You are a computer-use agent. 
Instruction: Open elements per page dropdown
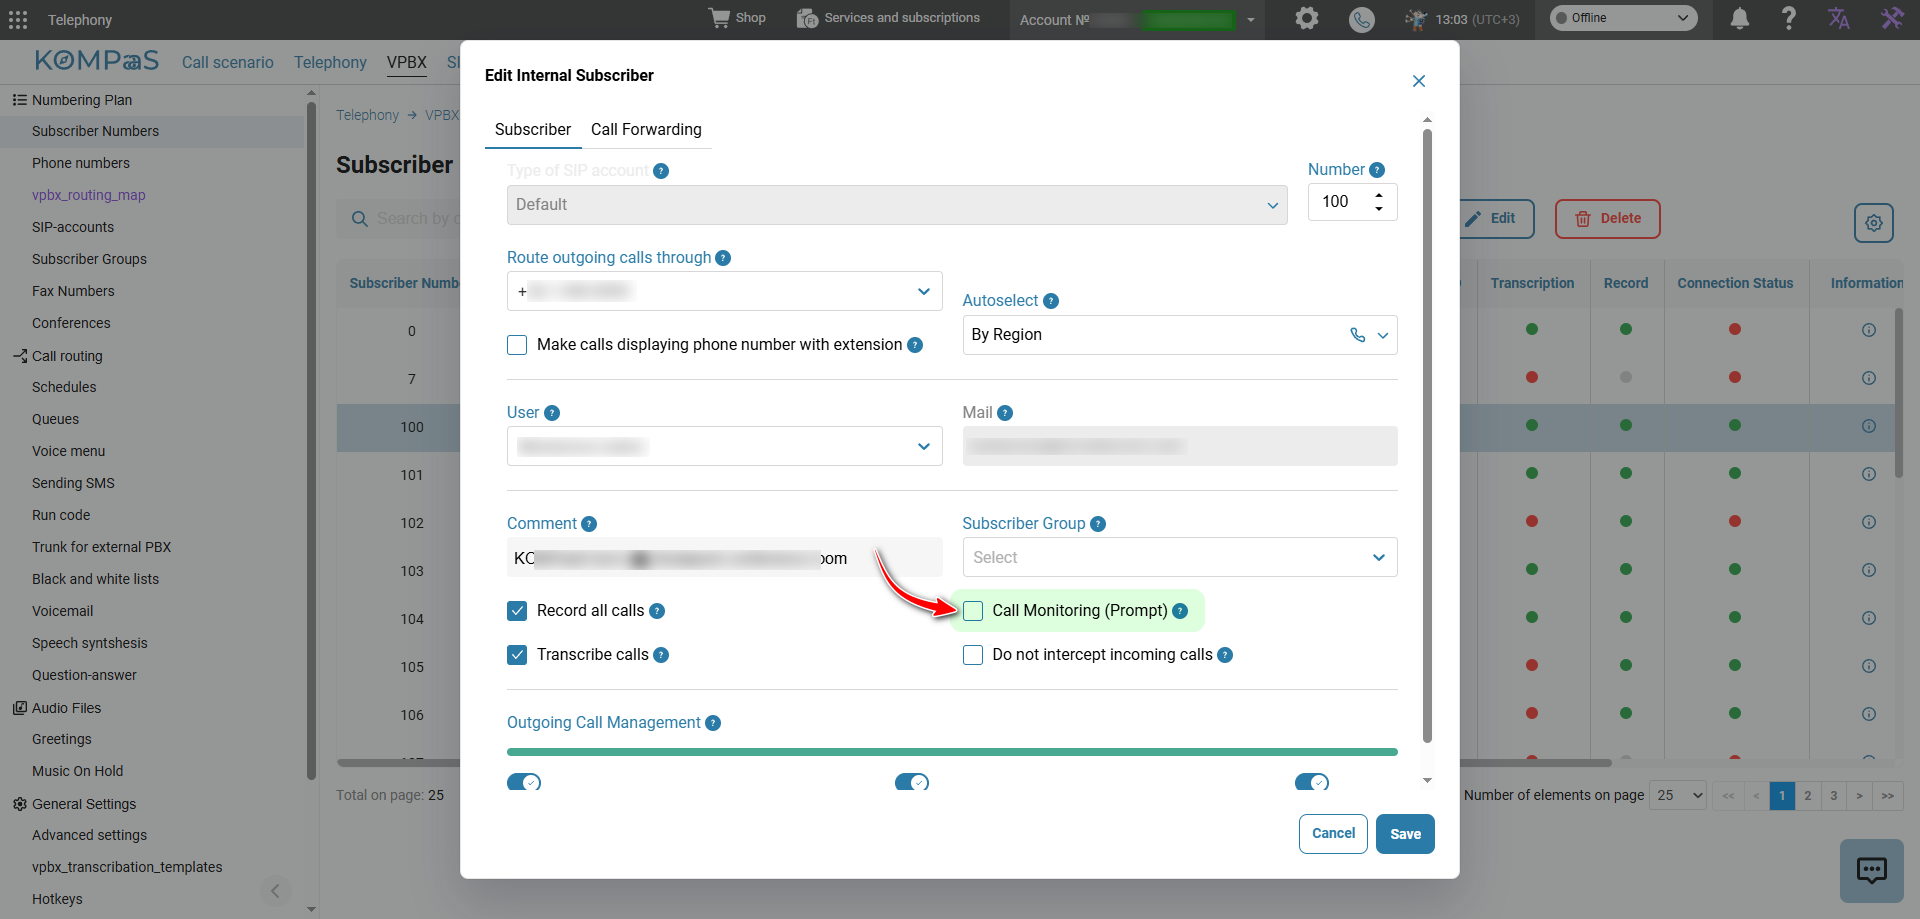[1678, 795]
